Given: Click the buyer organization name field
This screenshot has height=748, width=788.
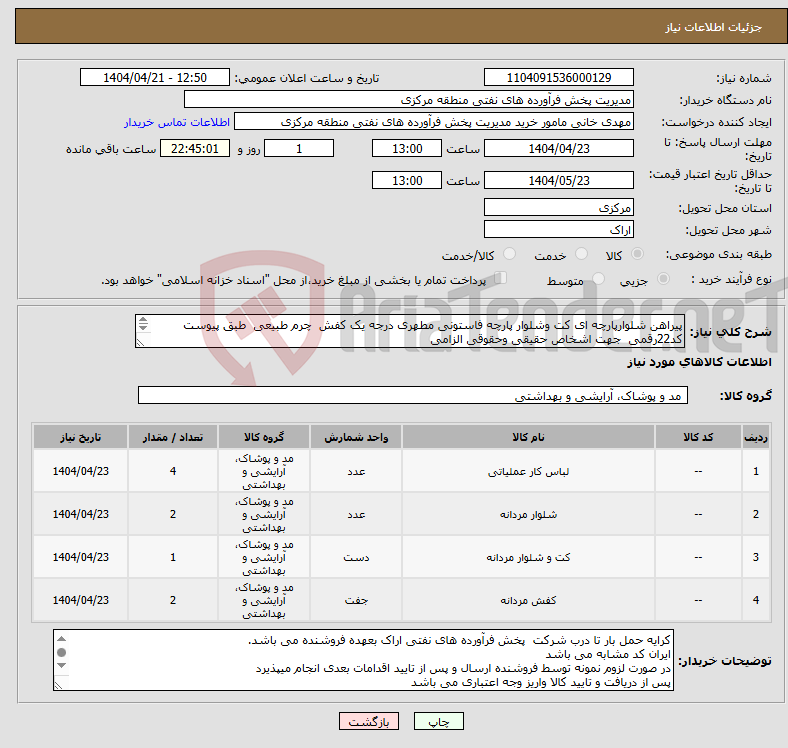Looking at the screenshot, I should (x=409, y=100).
